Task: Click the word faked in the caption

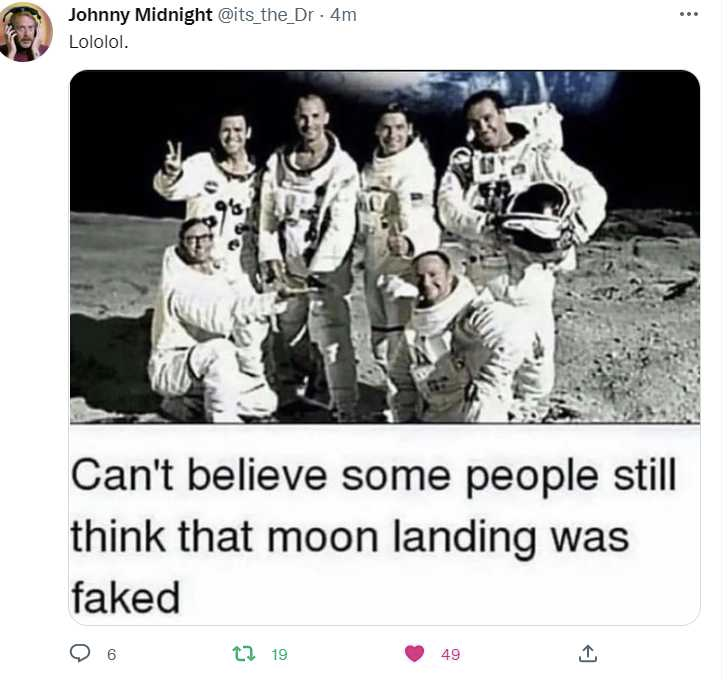Action: [x=125, y=598]
